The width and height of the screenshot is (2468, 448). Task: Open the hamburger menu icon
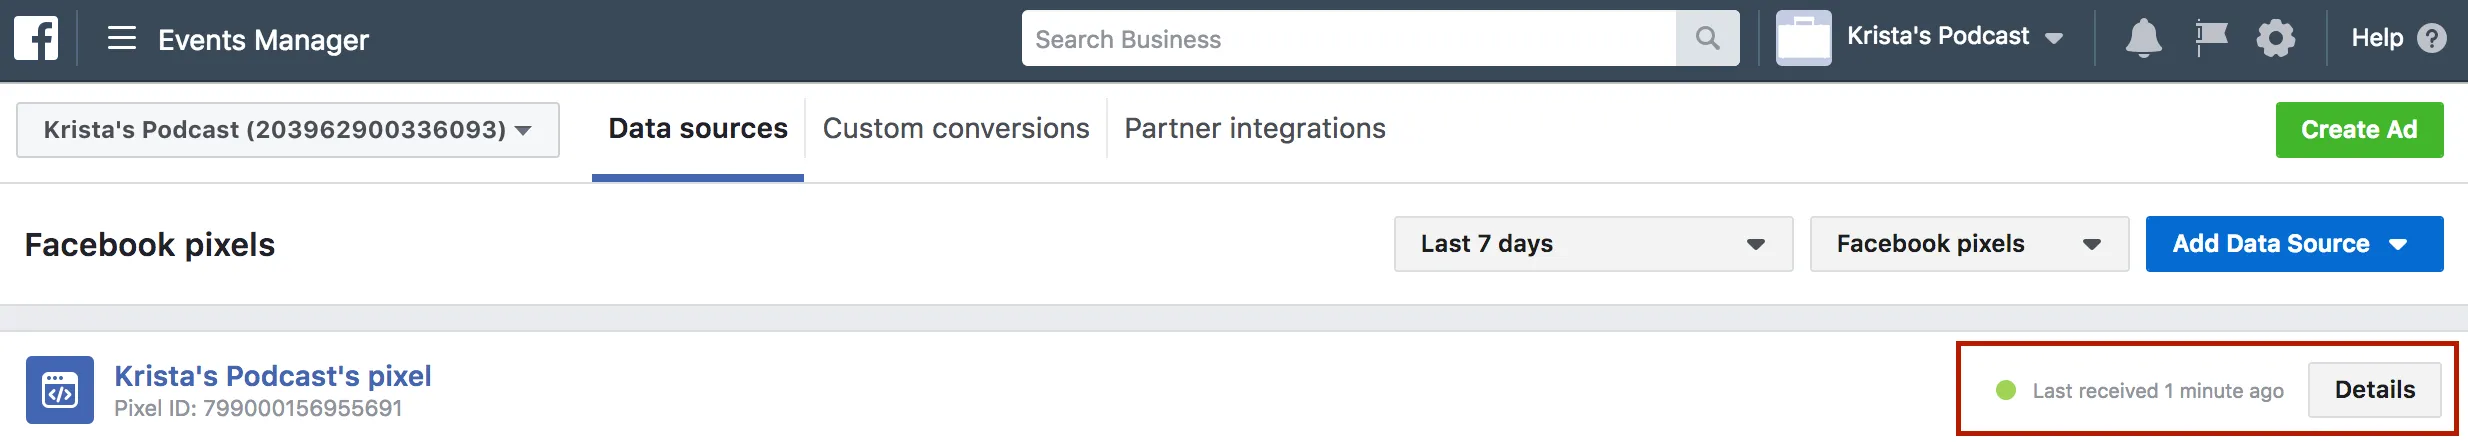click(122, 39)
